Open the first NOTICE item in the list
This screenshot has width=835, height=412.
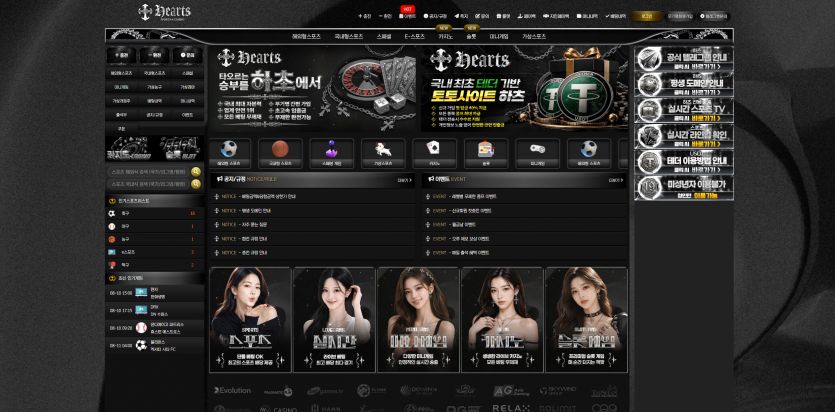(312, 196)
